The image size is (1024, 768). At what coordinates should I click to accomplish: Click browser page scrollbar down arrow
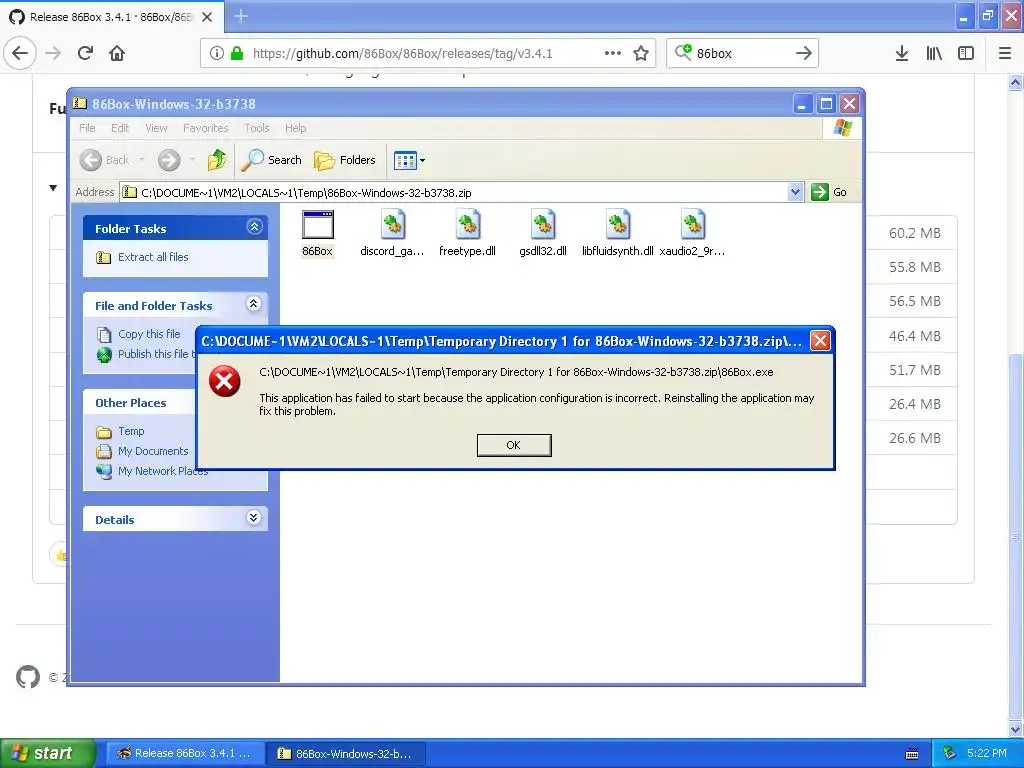(x=1015, y=729)
